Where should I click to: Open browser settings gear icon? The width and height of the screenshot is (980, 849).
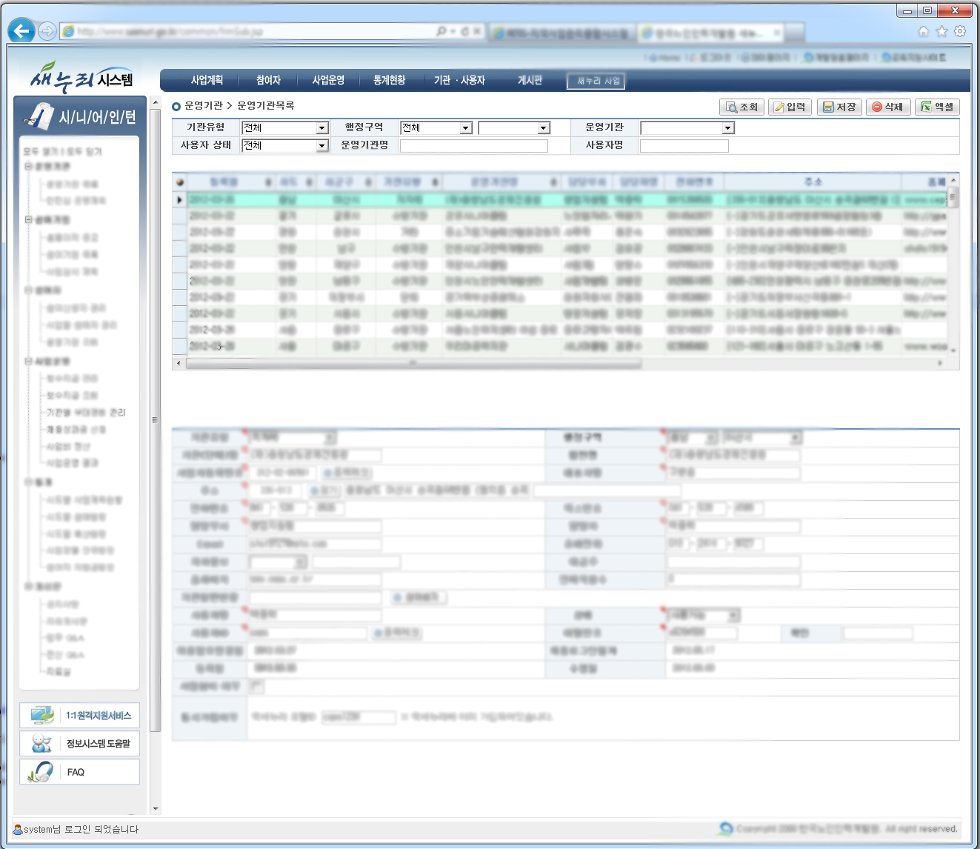point(959,31)
